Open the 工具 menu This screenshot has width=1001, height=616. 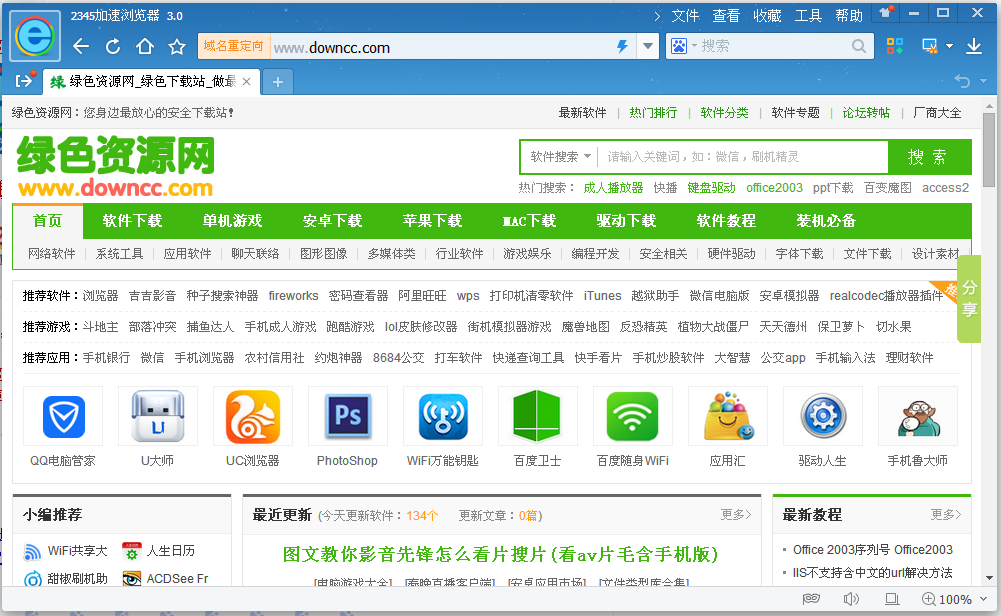coord(808,15)
